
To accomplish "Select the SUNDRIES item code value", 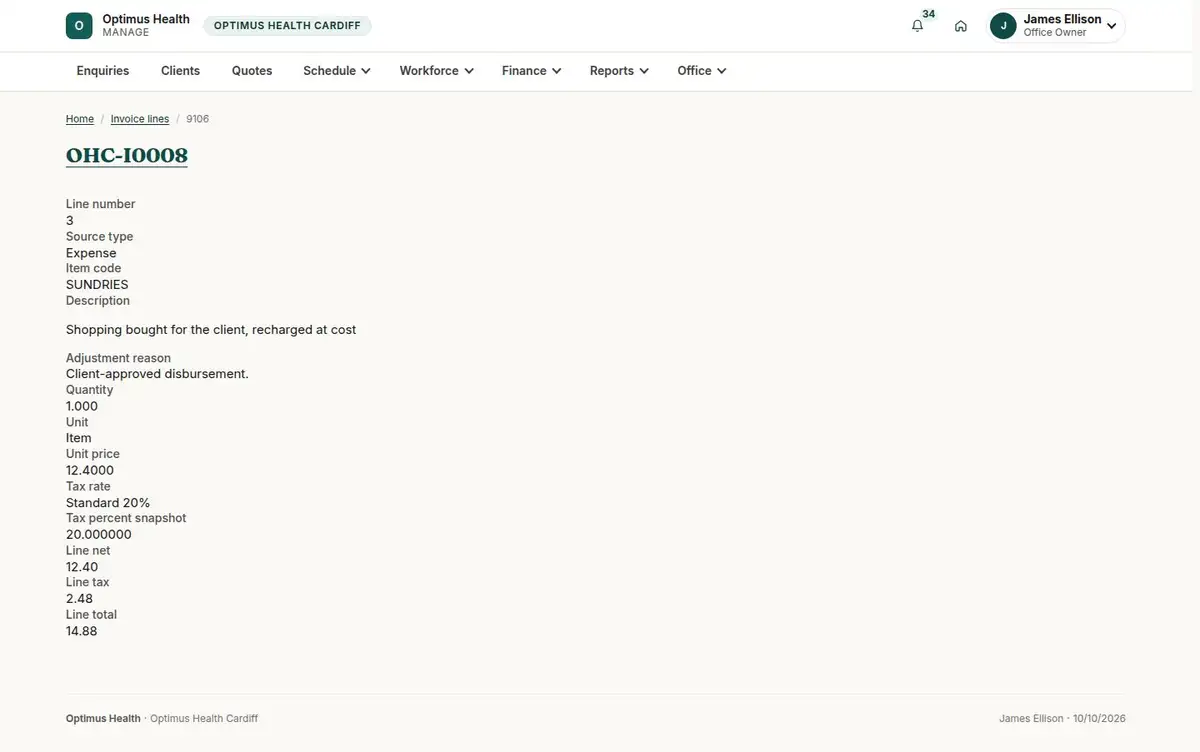I will 97,285.
